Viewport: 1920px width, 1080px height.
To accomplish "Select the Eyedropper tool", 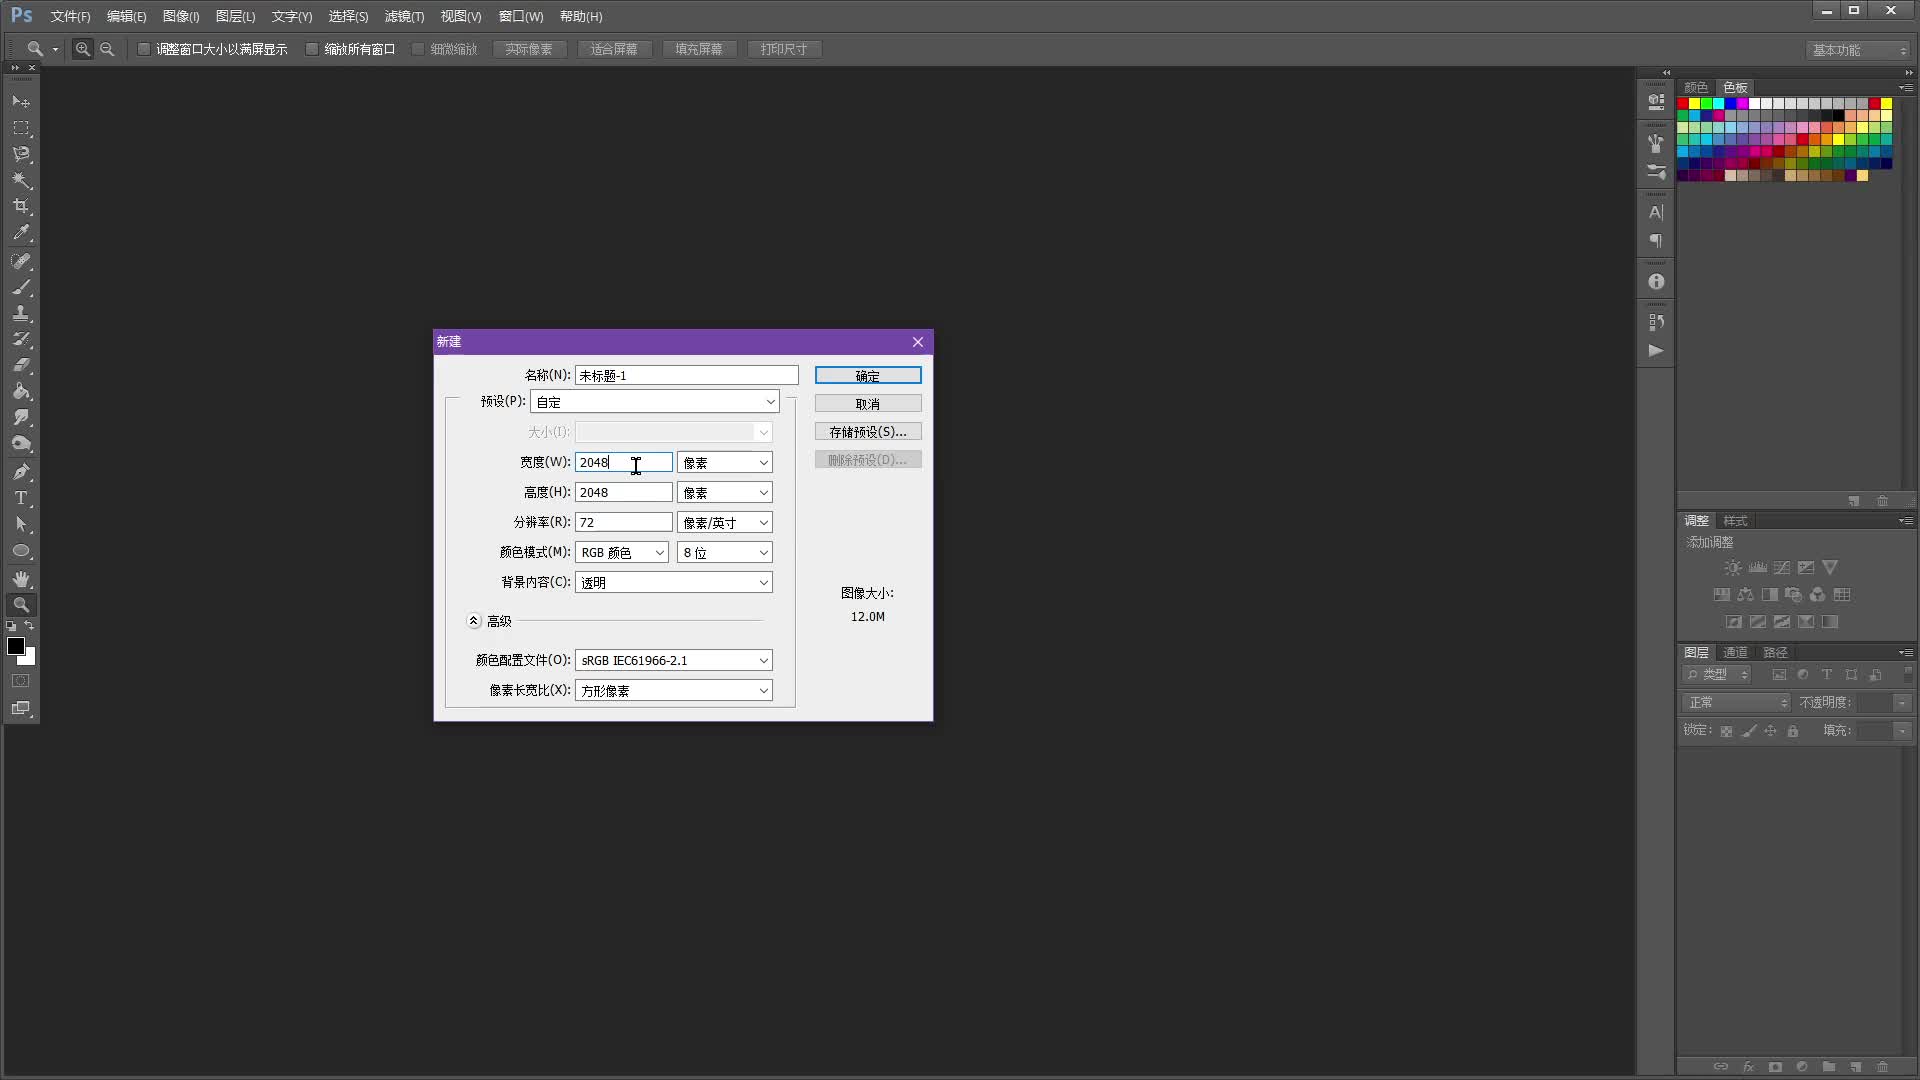I will (21, 232).
